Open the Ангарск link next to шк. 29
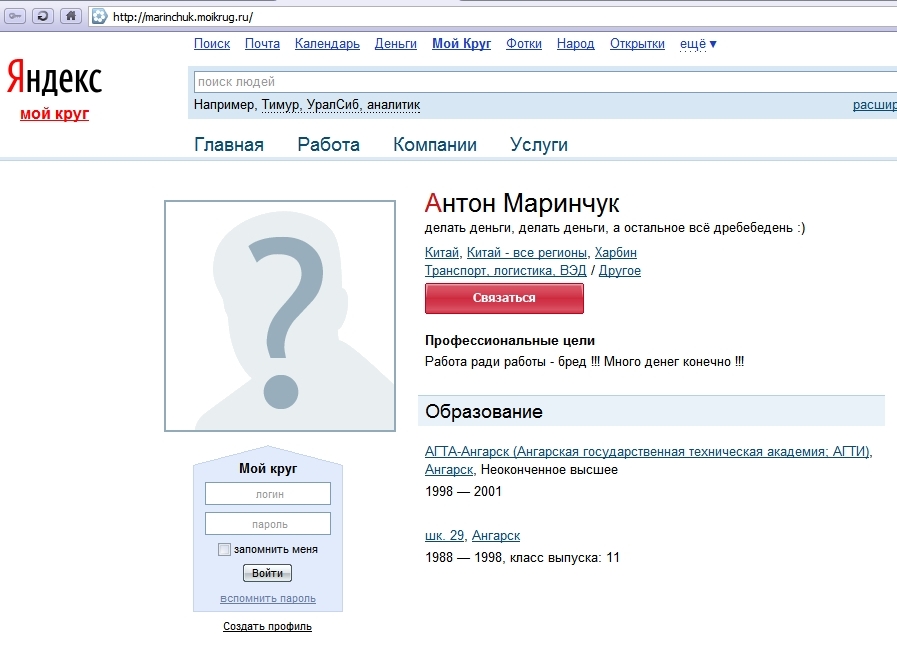This screenshot has width=897, height=649. 495,536
